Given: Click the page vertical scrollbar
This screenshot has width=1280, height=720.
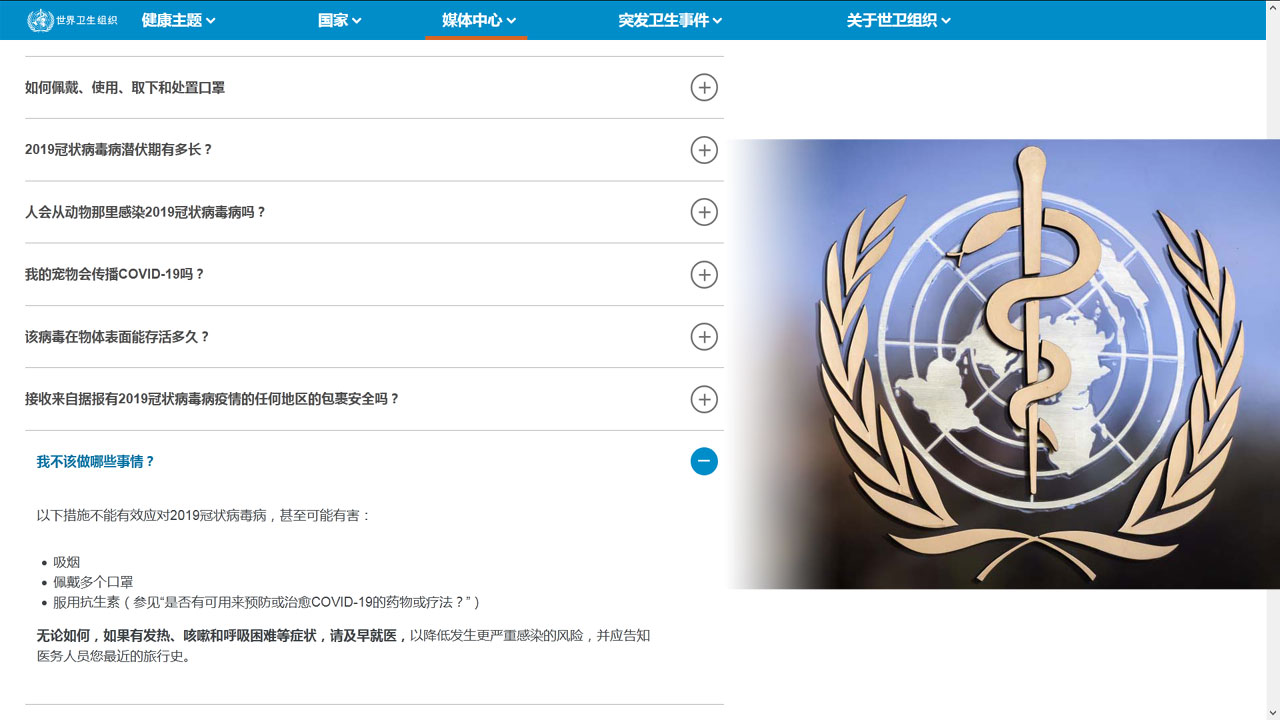Looking at the screenshot, I should (x=1273, y=360).
